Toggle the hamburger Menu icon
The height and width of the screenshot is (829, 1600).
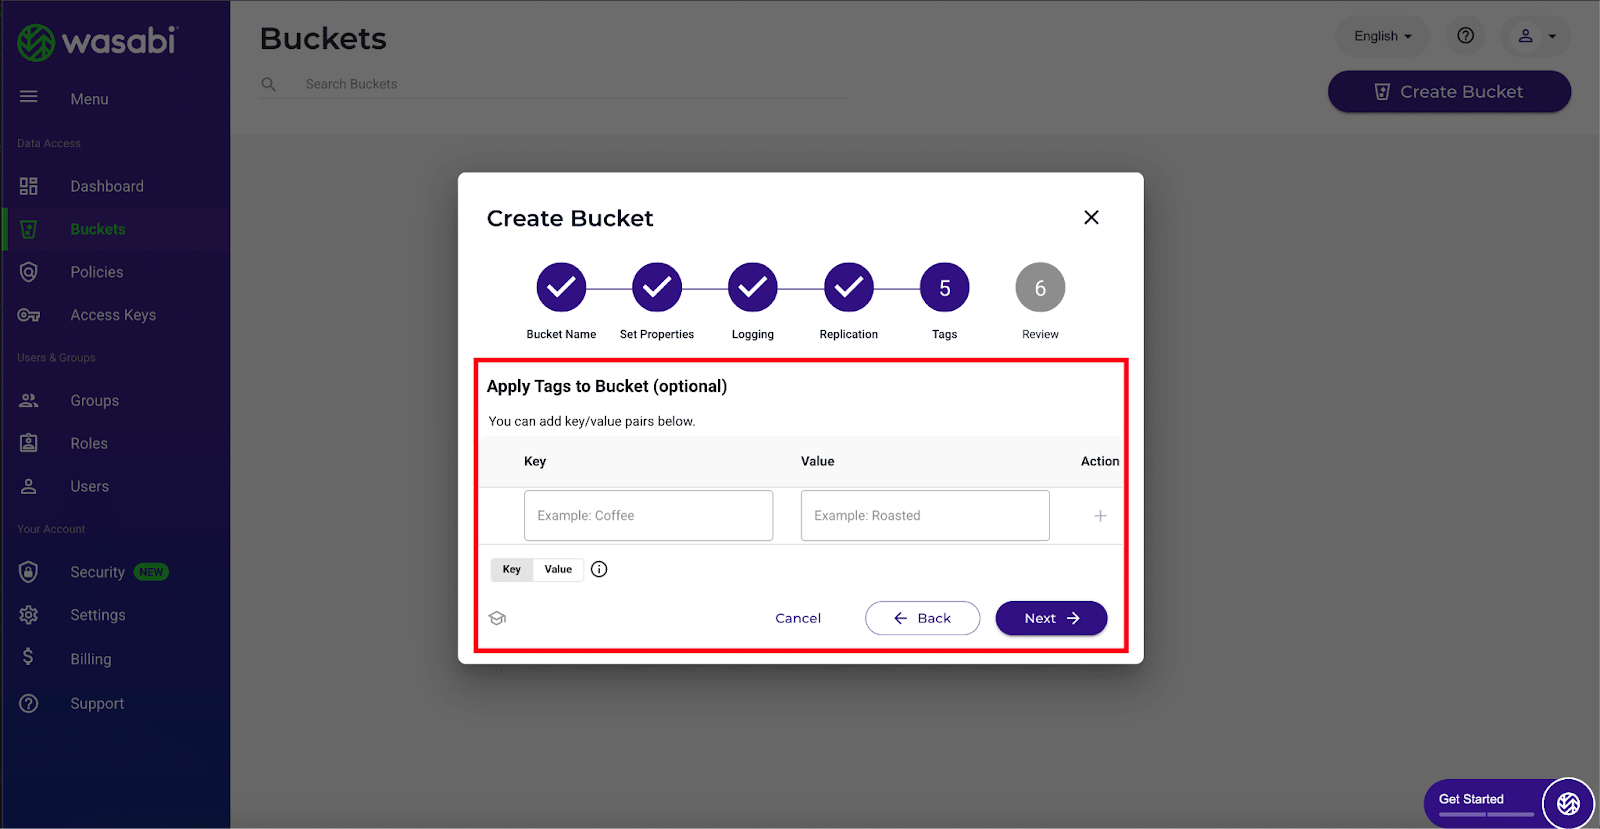[x=29, y=97]
